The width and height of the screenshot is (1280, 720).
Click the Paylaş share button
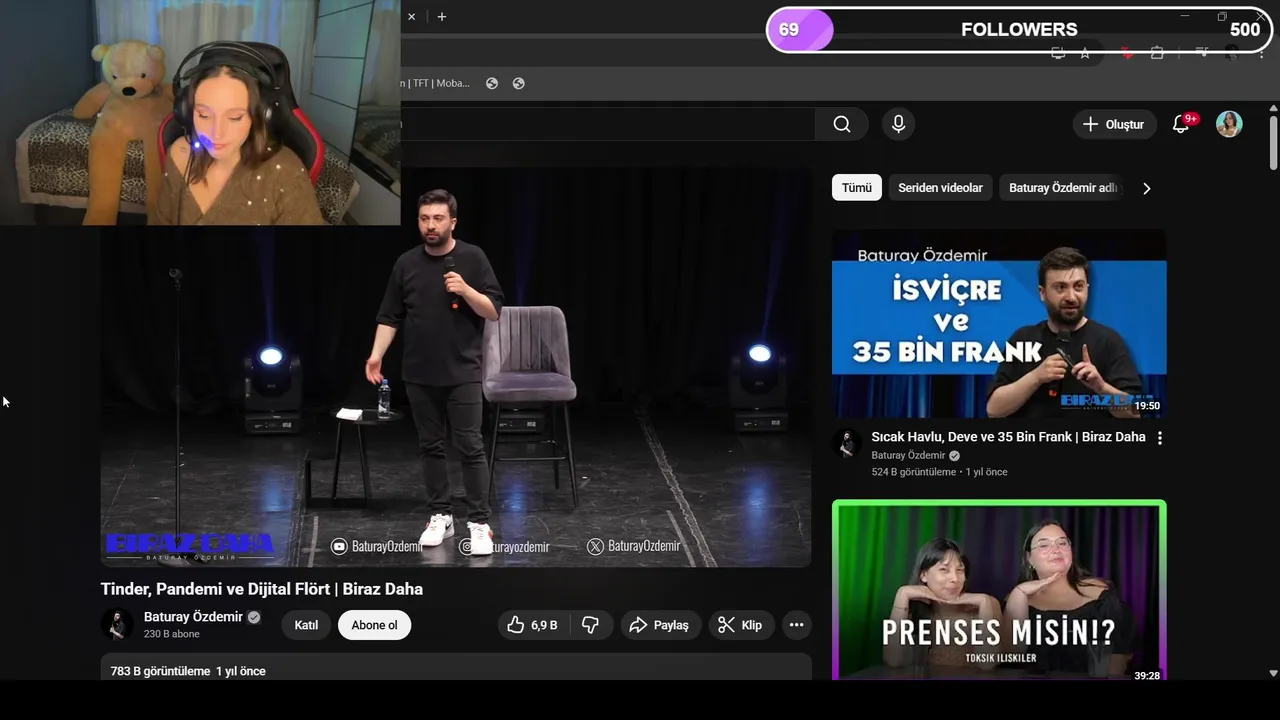[x=660, y=625]
